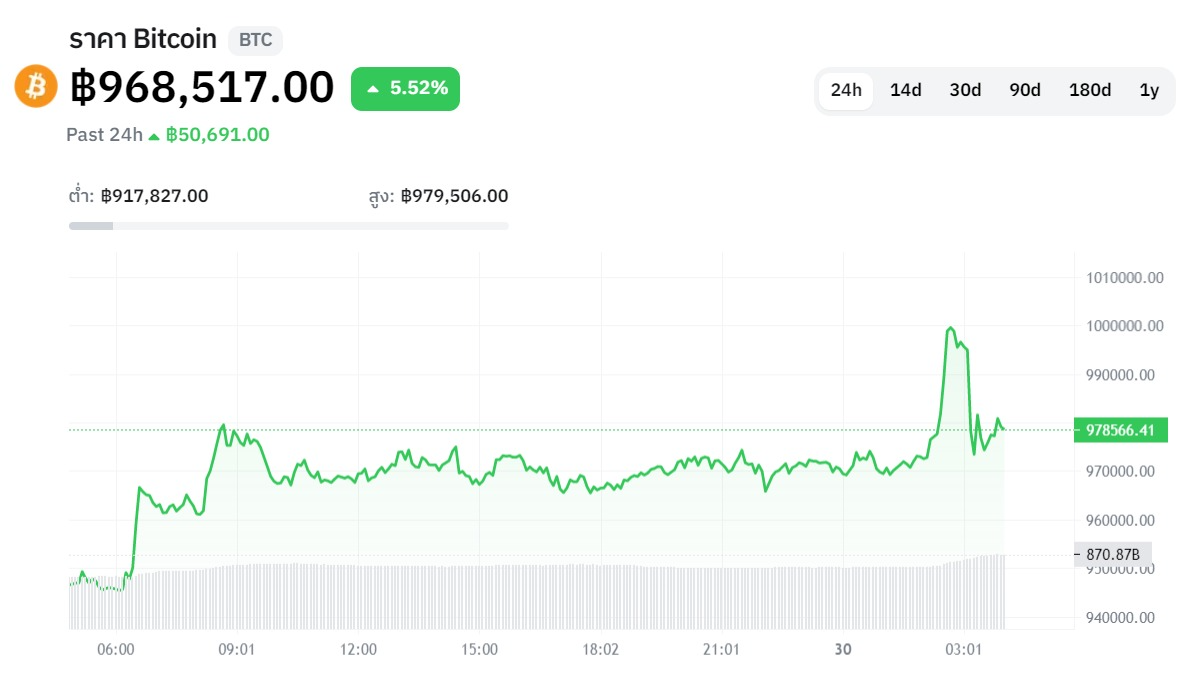Select the 24h time range tab

[x=846, y=90]
